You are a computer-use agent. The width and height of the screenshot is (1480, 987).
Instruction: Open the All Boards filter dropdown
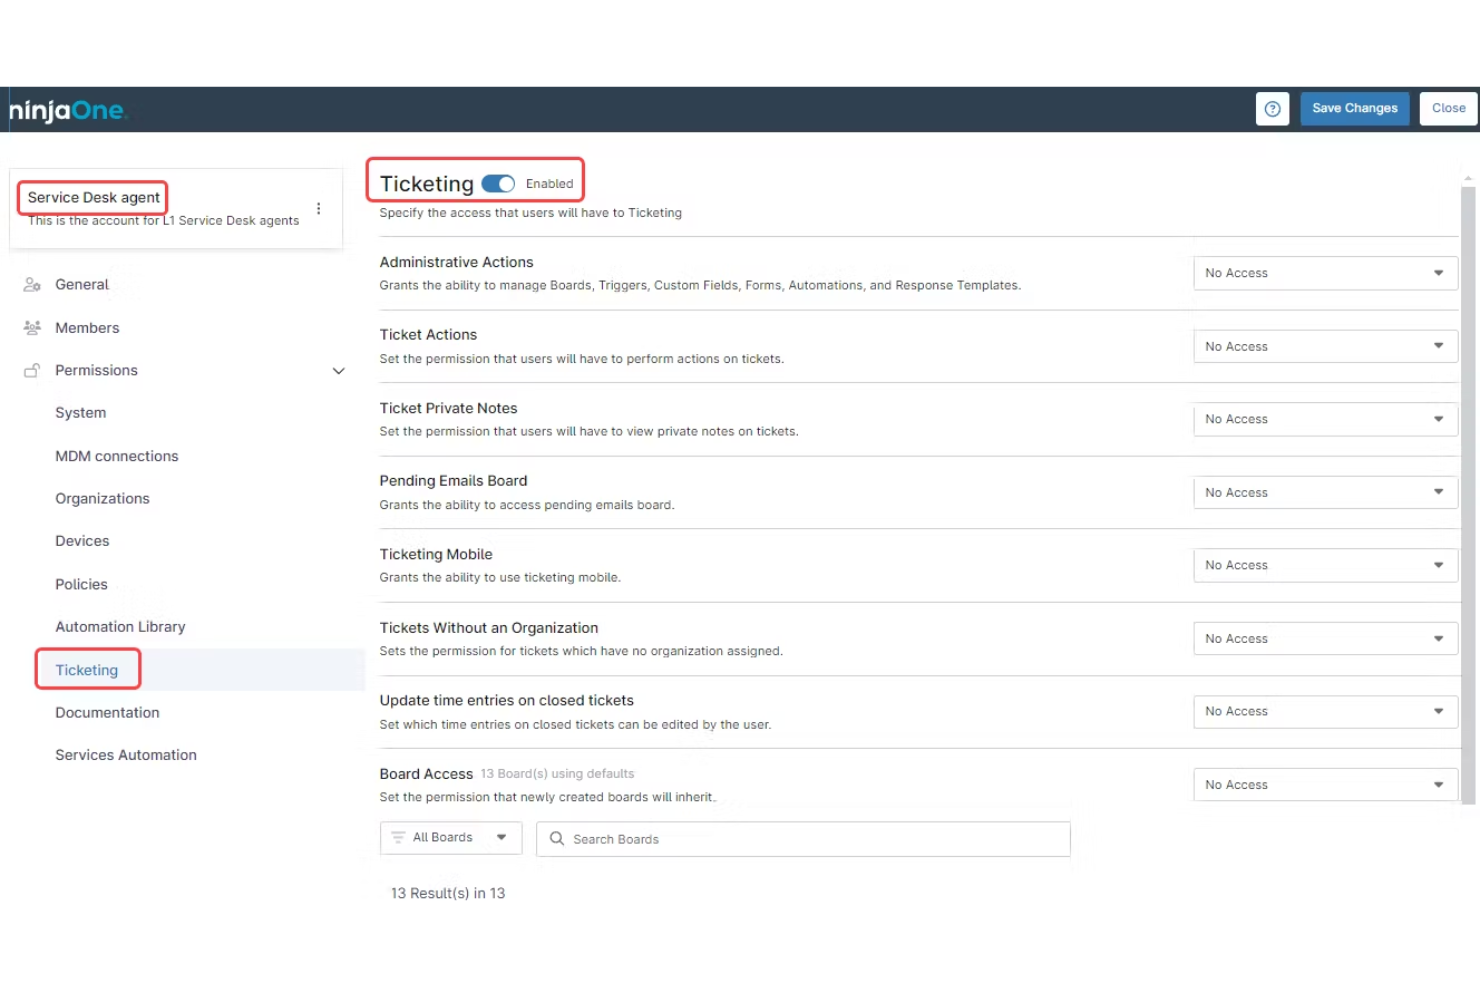click(x=451, y=838)
